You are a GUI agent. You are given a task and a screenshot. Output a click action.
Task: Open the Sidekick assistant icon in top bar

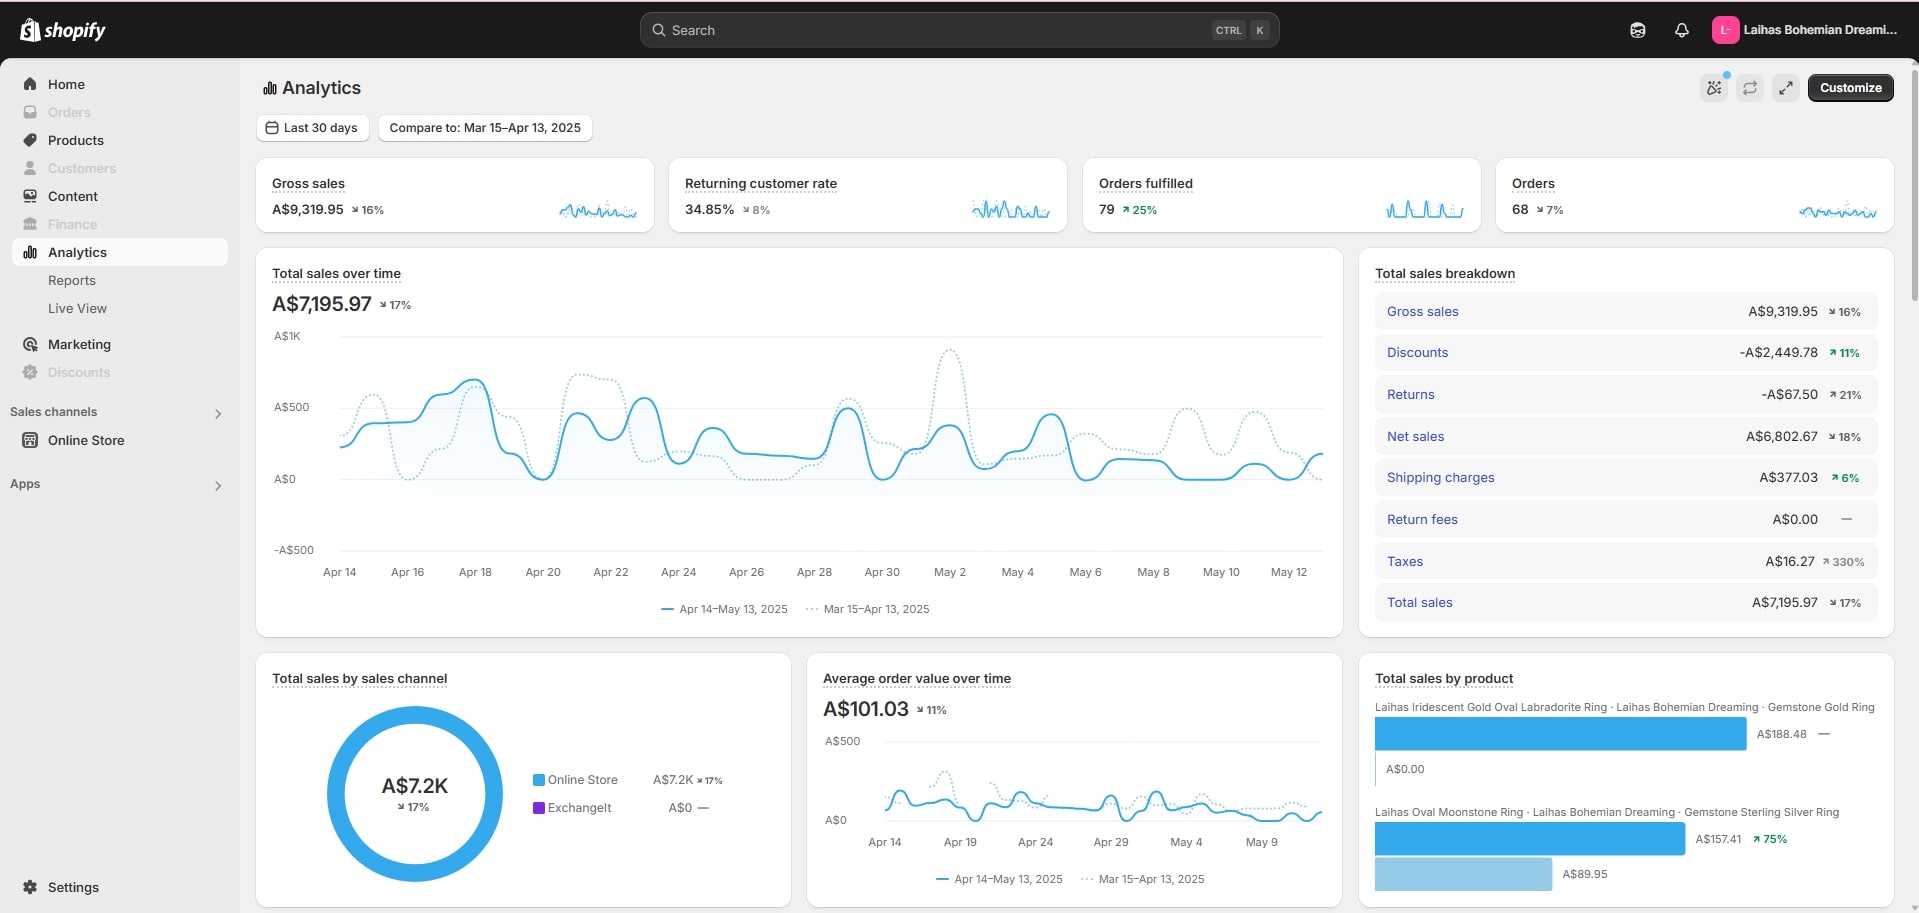pos(1637,30)
